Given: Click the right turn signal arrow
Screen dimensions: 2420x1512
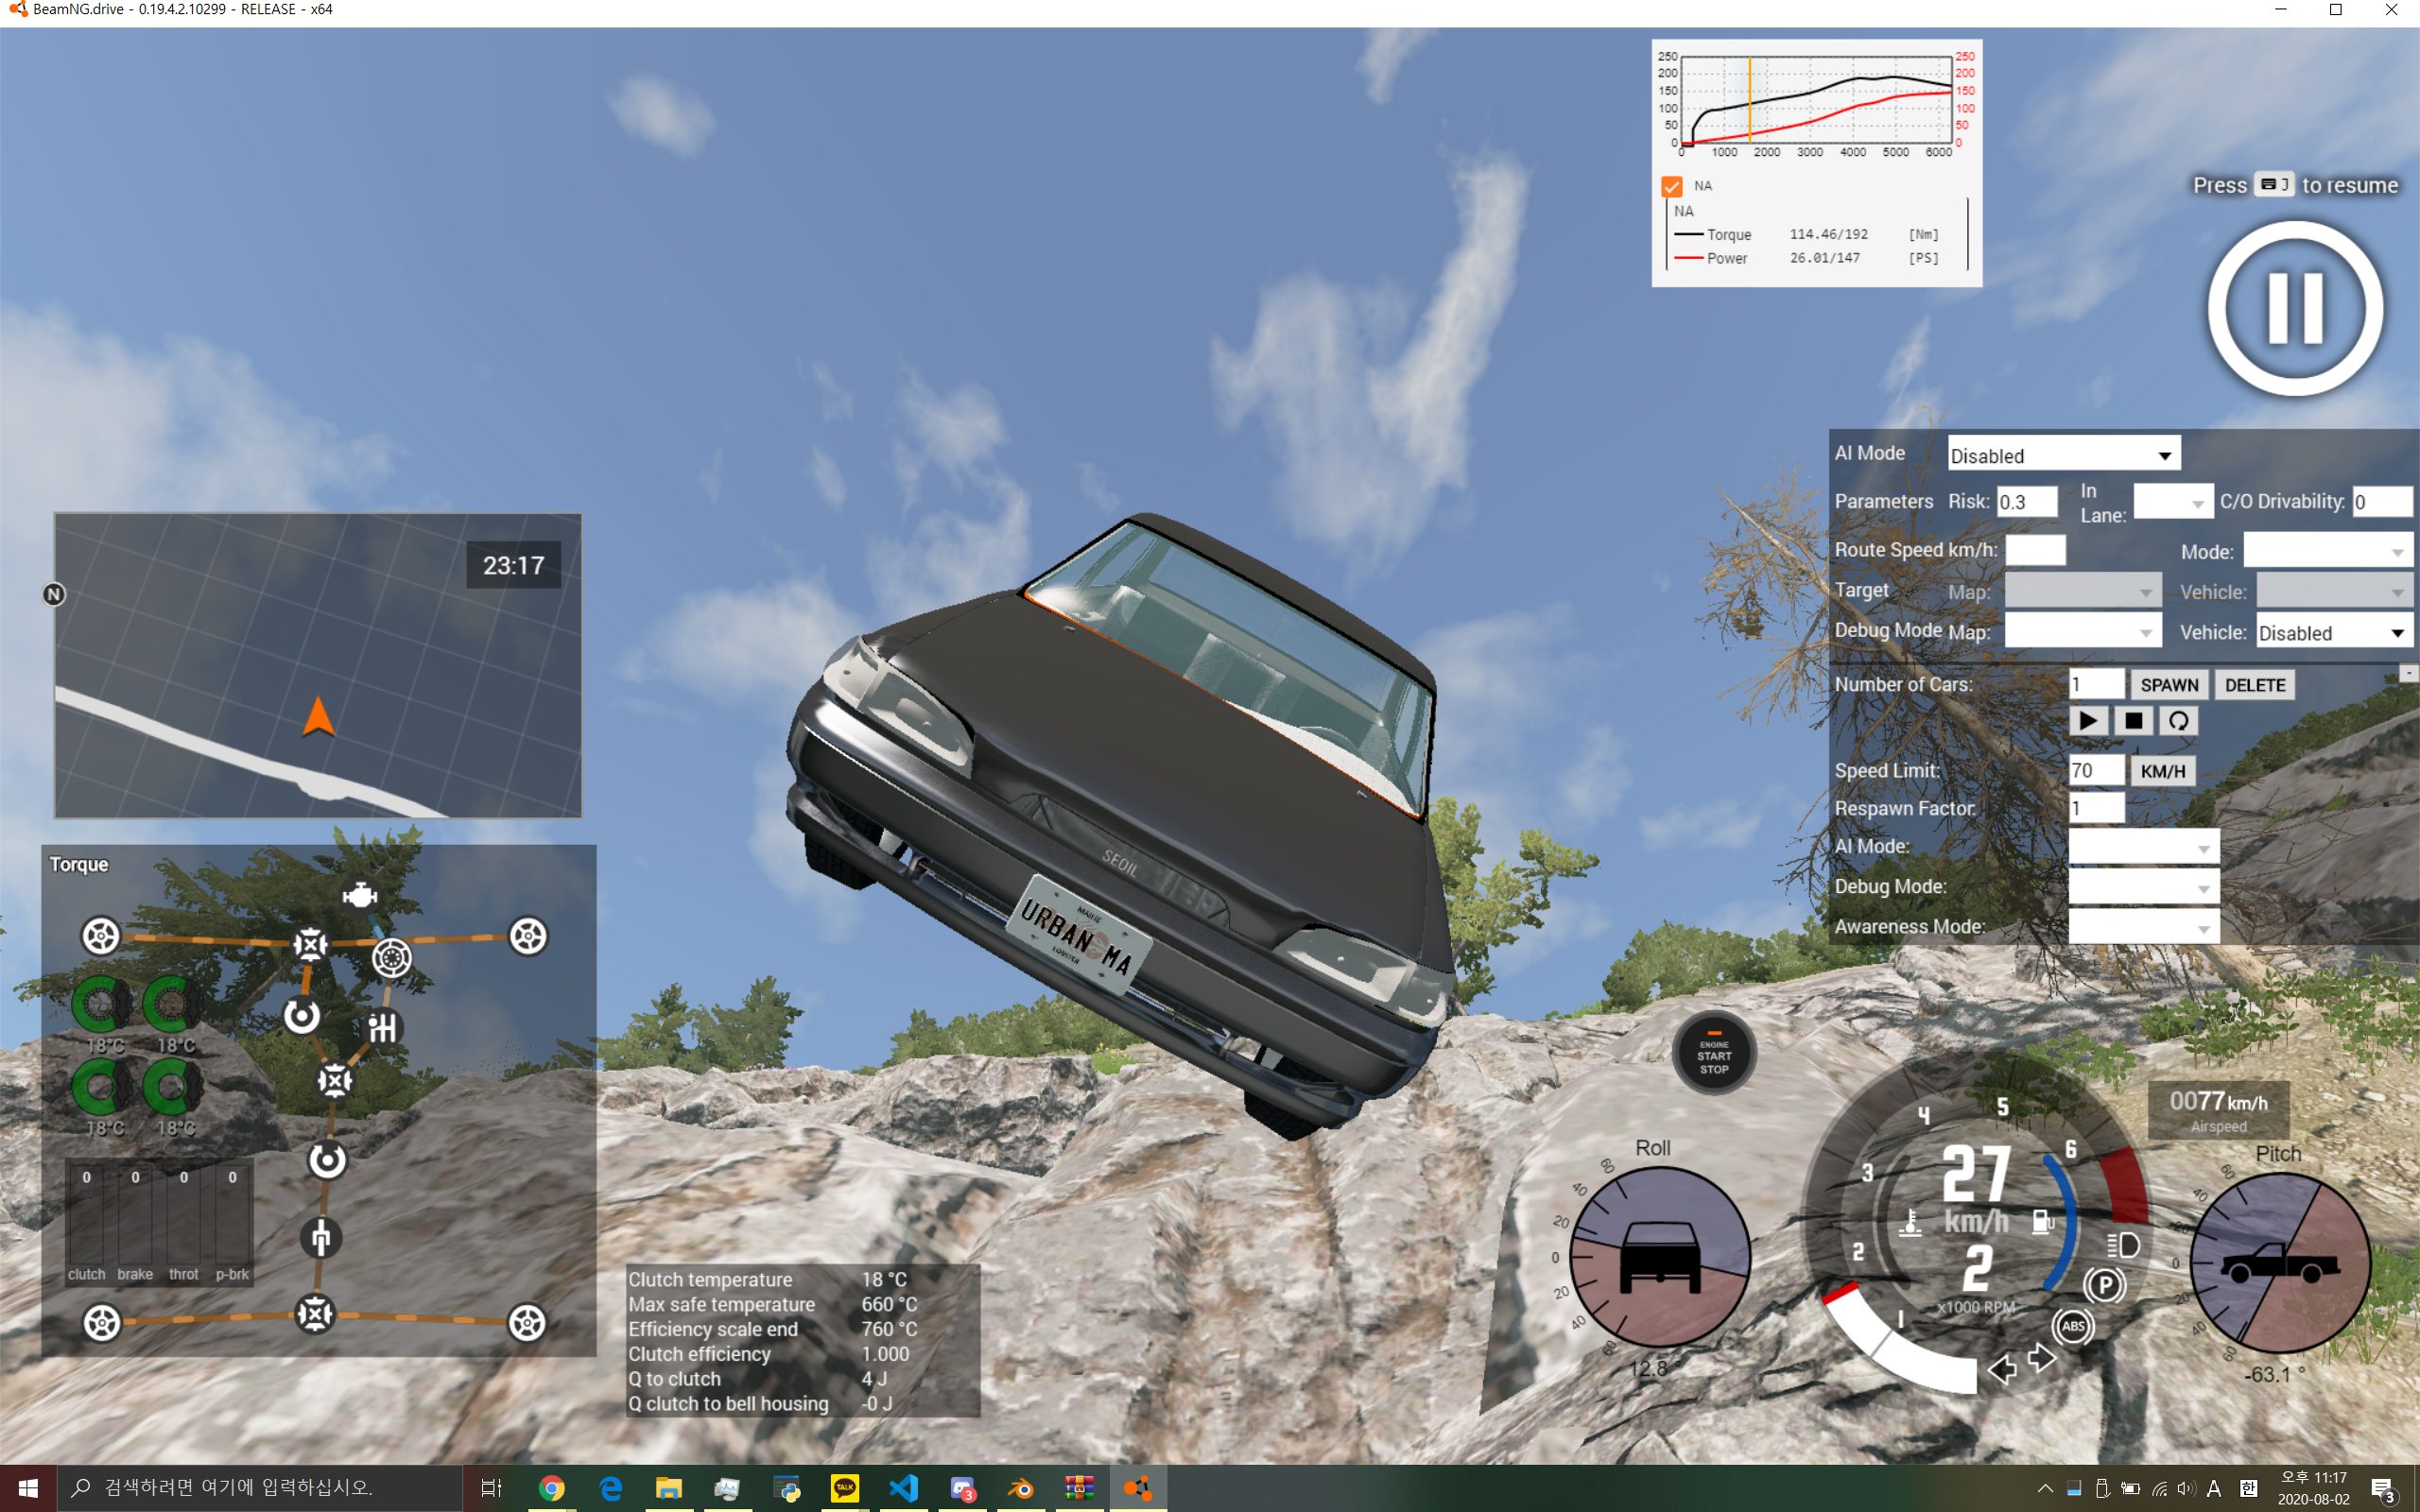Looking at the screenshot, I should (x=2041, y=1358).
